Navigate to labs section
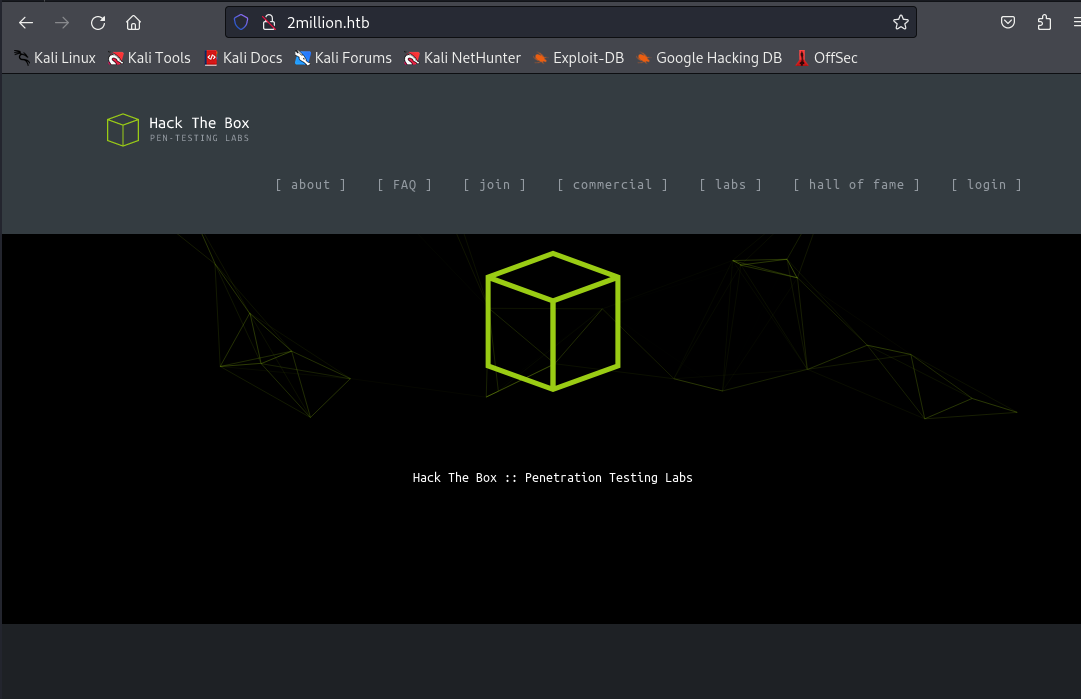 coord(730,185)
